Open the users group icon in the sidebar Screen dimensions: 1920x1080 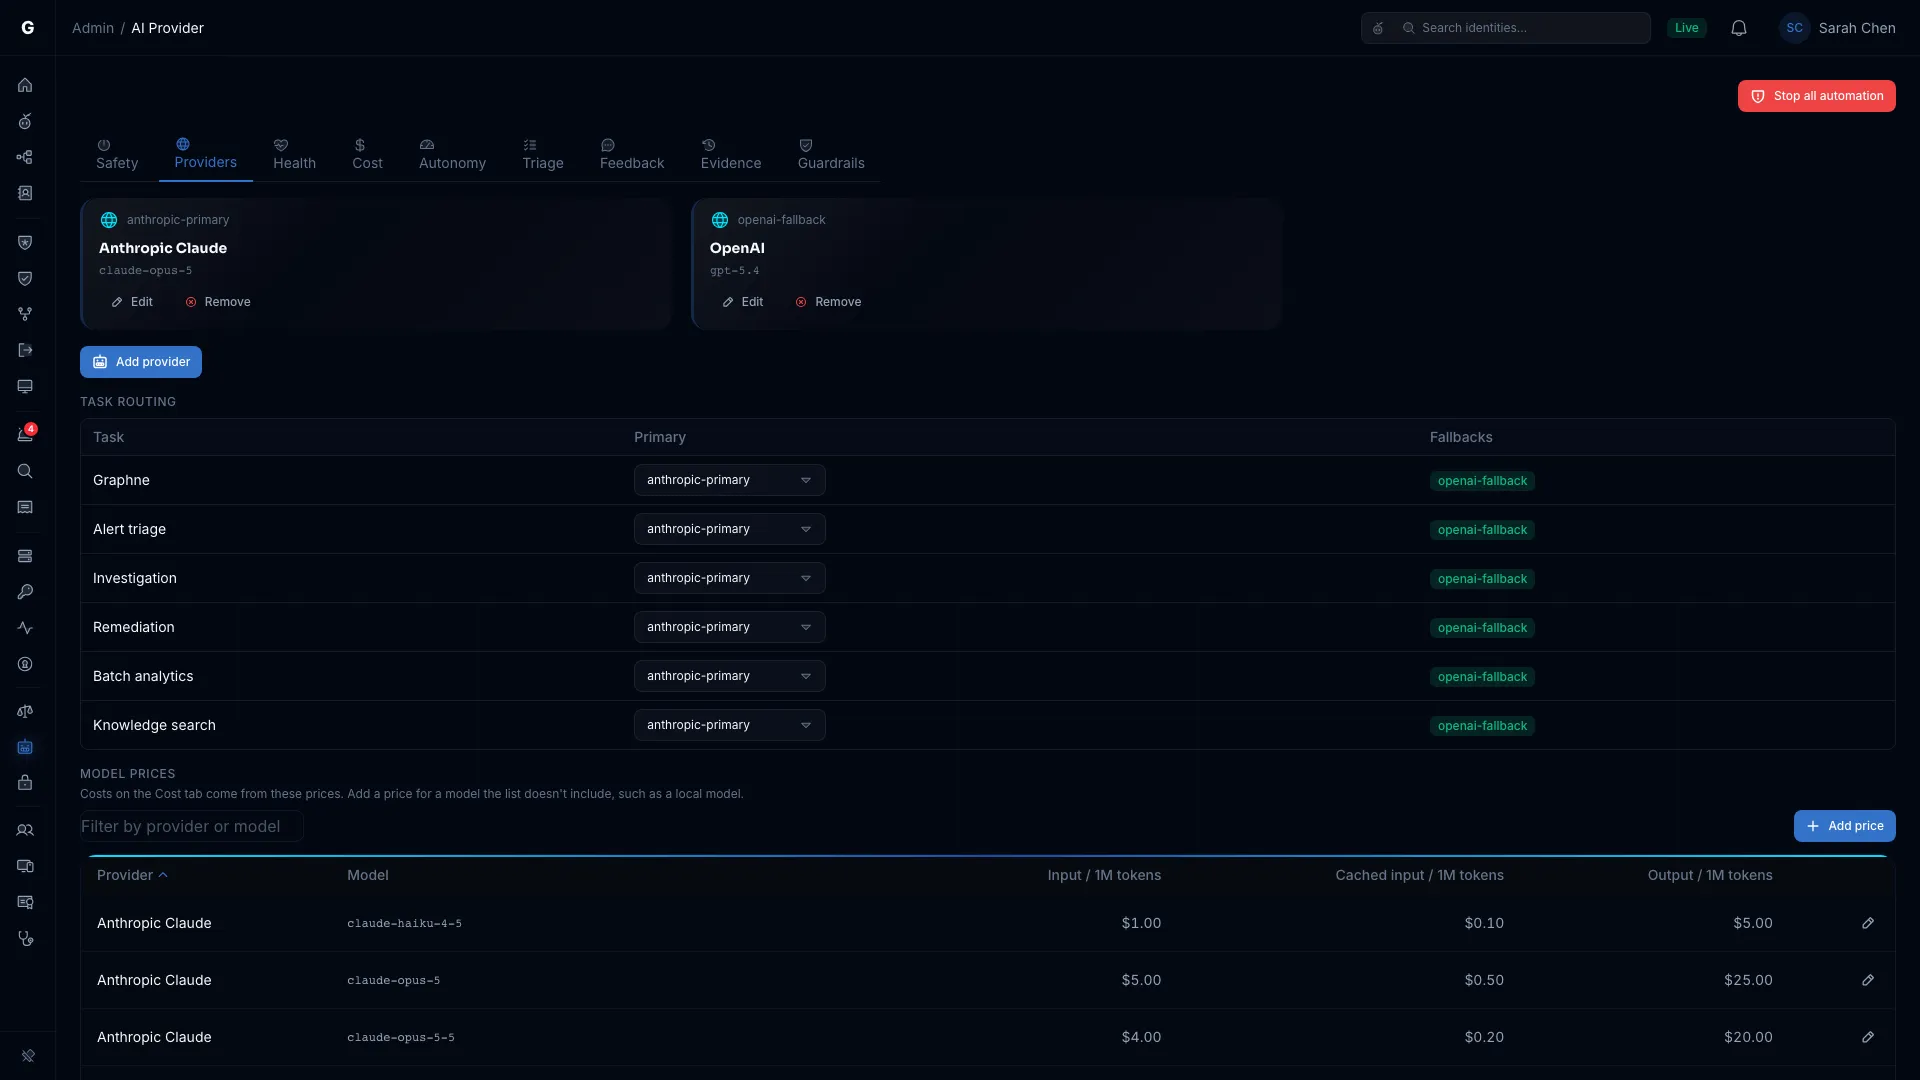coord(25,830)
